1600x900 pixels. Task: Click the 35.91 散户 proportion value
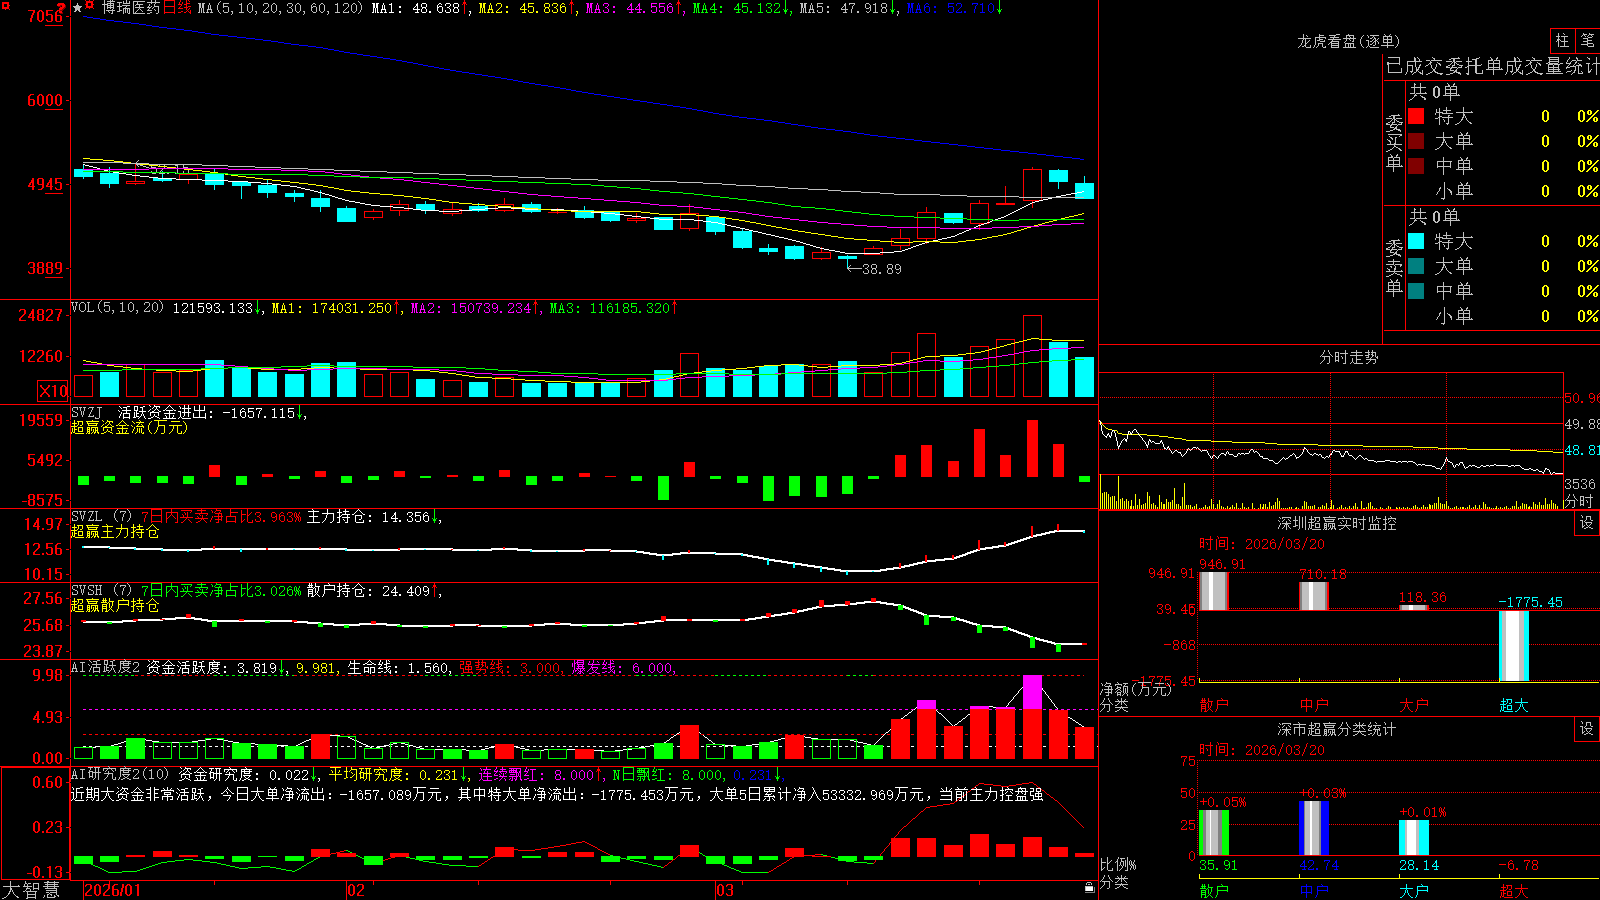pyautogui.click(x=1218, y=865)
